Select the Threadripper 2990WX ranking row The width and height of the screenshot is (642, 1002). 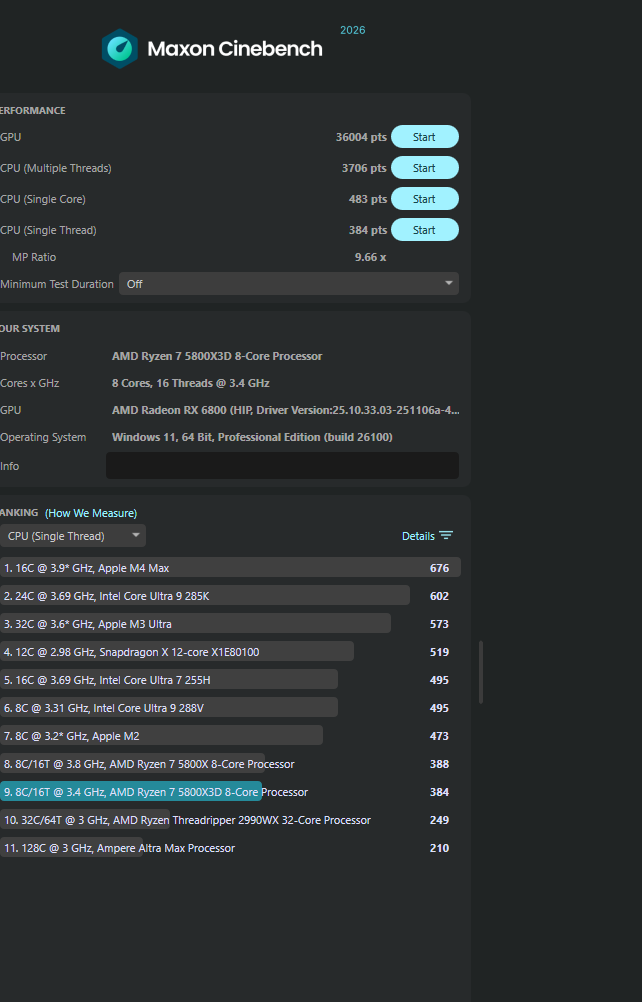pos(230,820)
